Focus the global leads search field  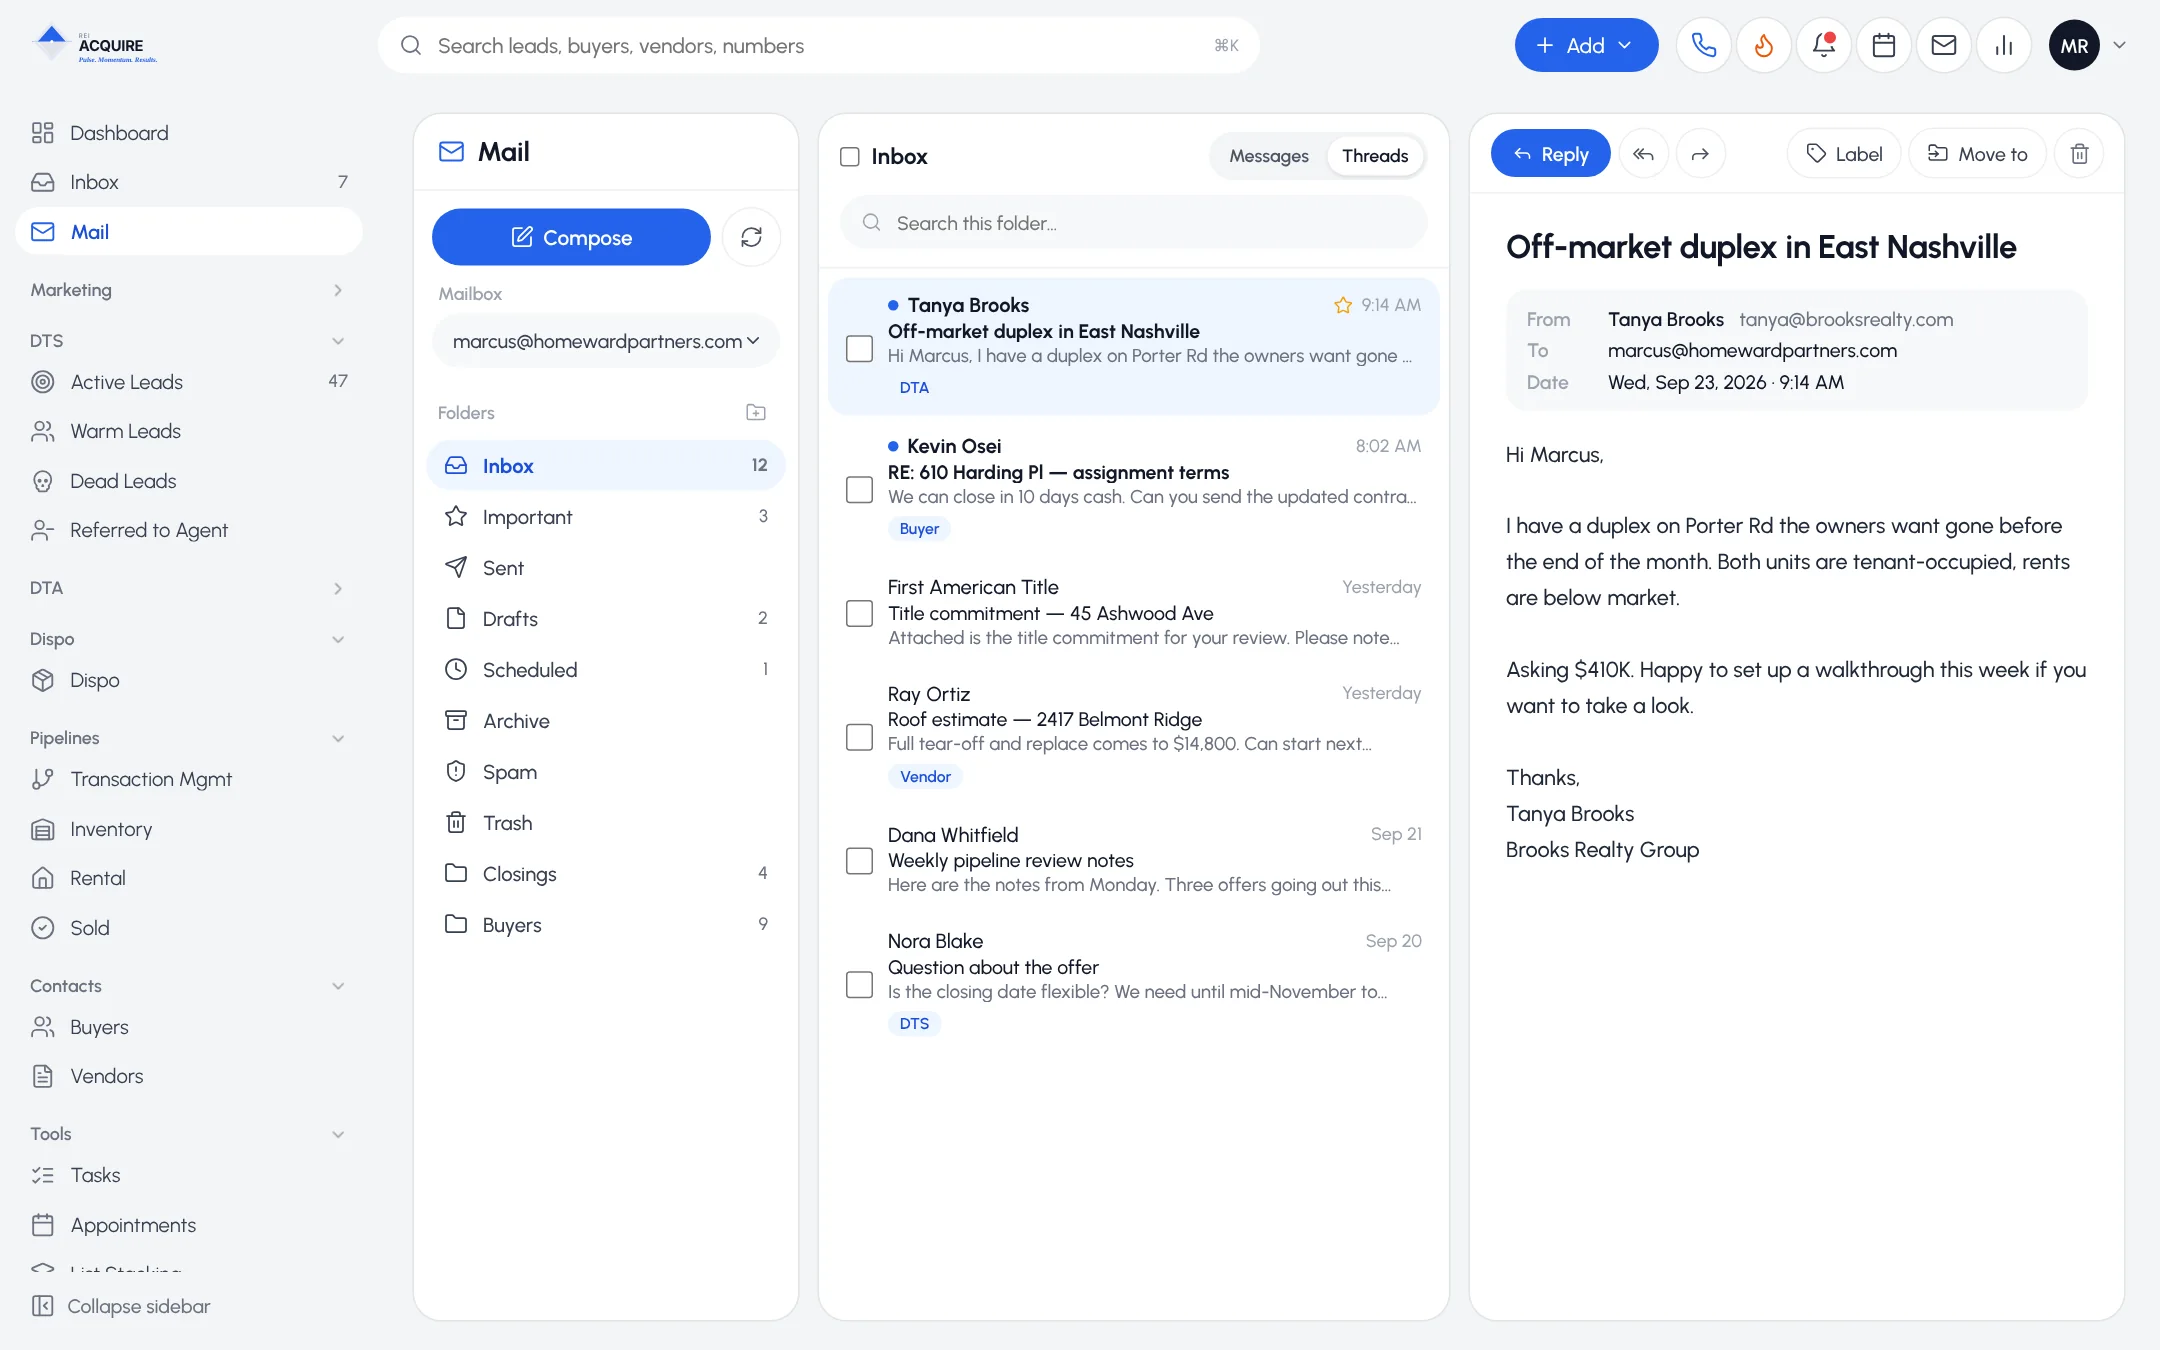(818, 45)
